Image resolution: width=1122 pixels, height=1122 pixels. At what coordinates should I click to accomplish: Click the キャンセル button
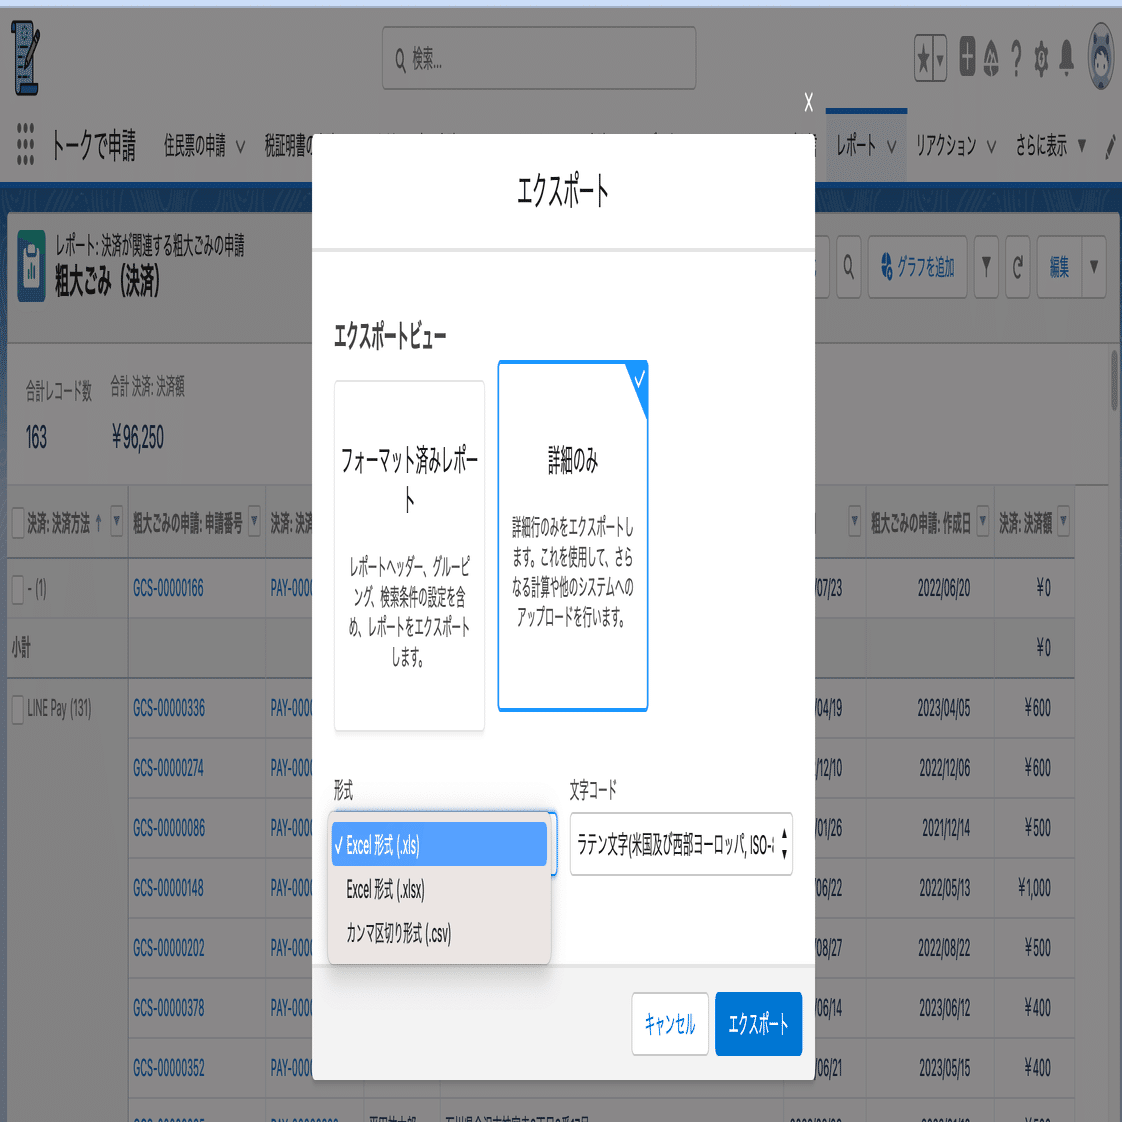click(670, 1024)
